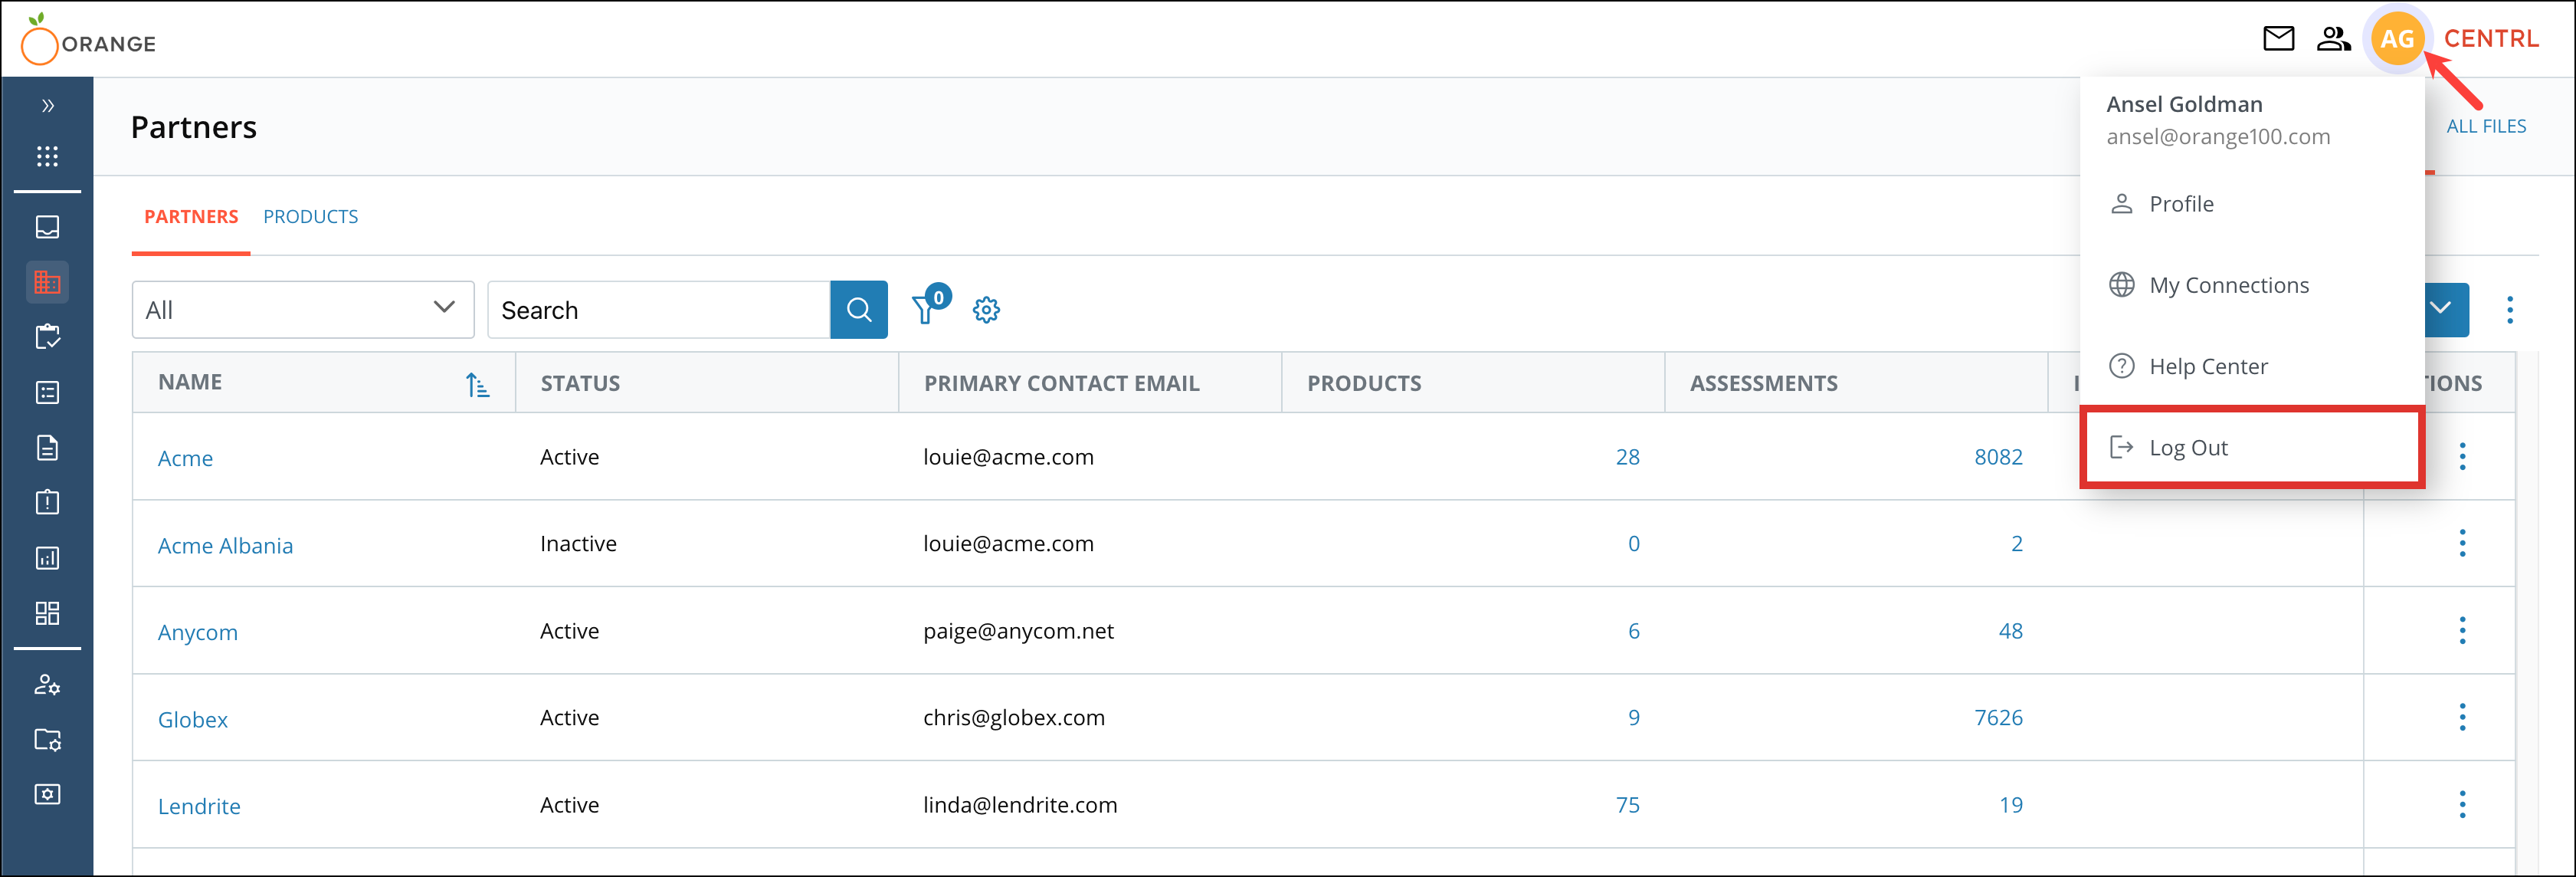Open the reports chart icon in sidebar

coord(47,558)
